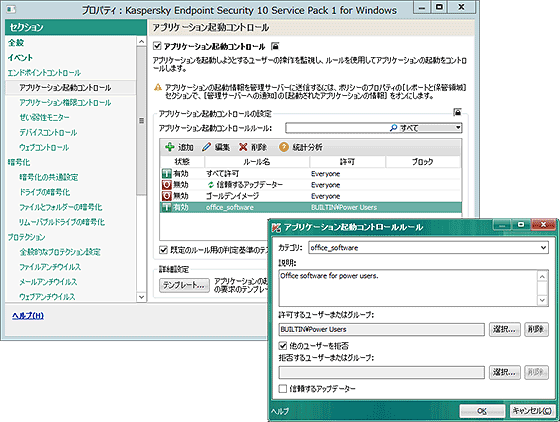Click the warning triangle icon in notice text
The height and width of the screenshot is (422, 560).
click(158, 87)
